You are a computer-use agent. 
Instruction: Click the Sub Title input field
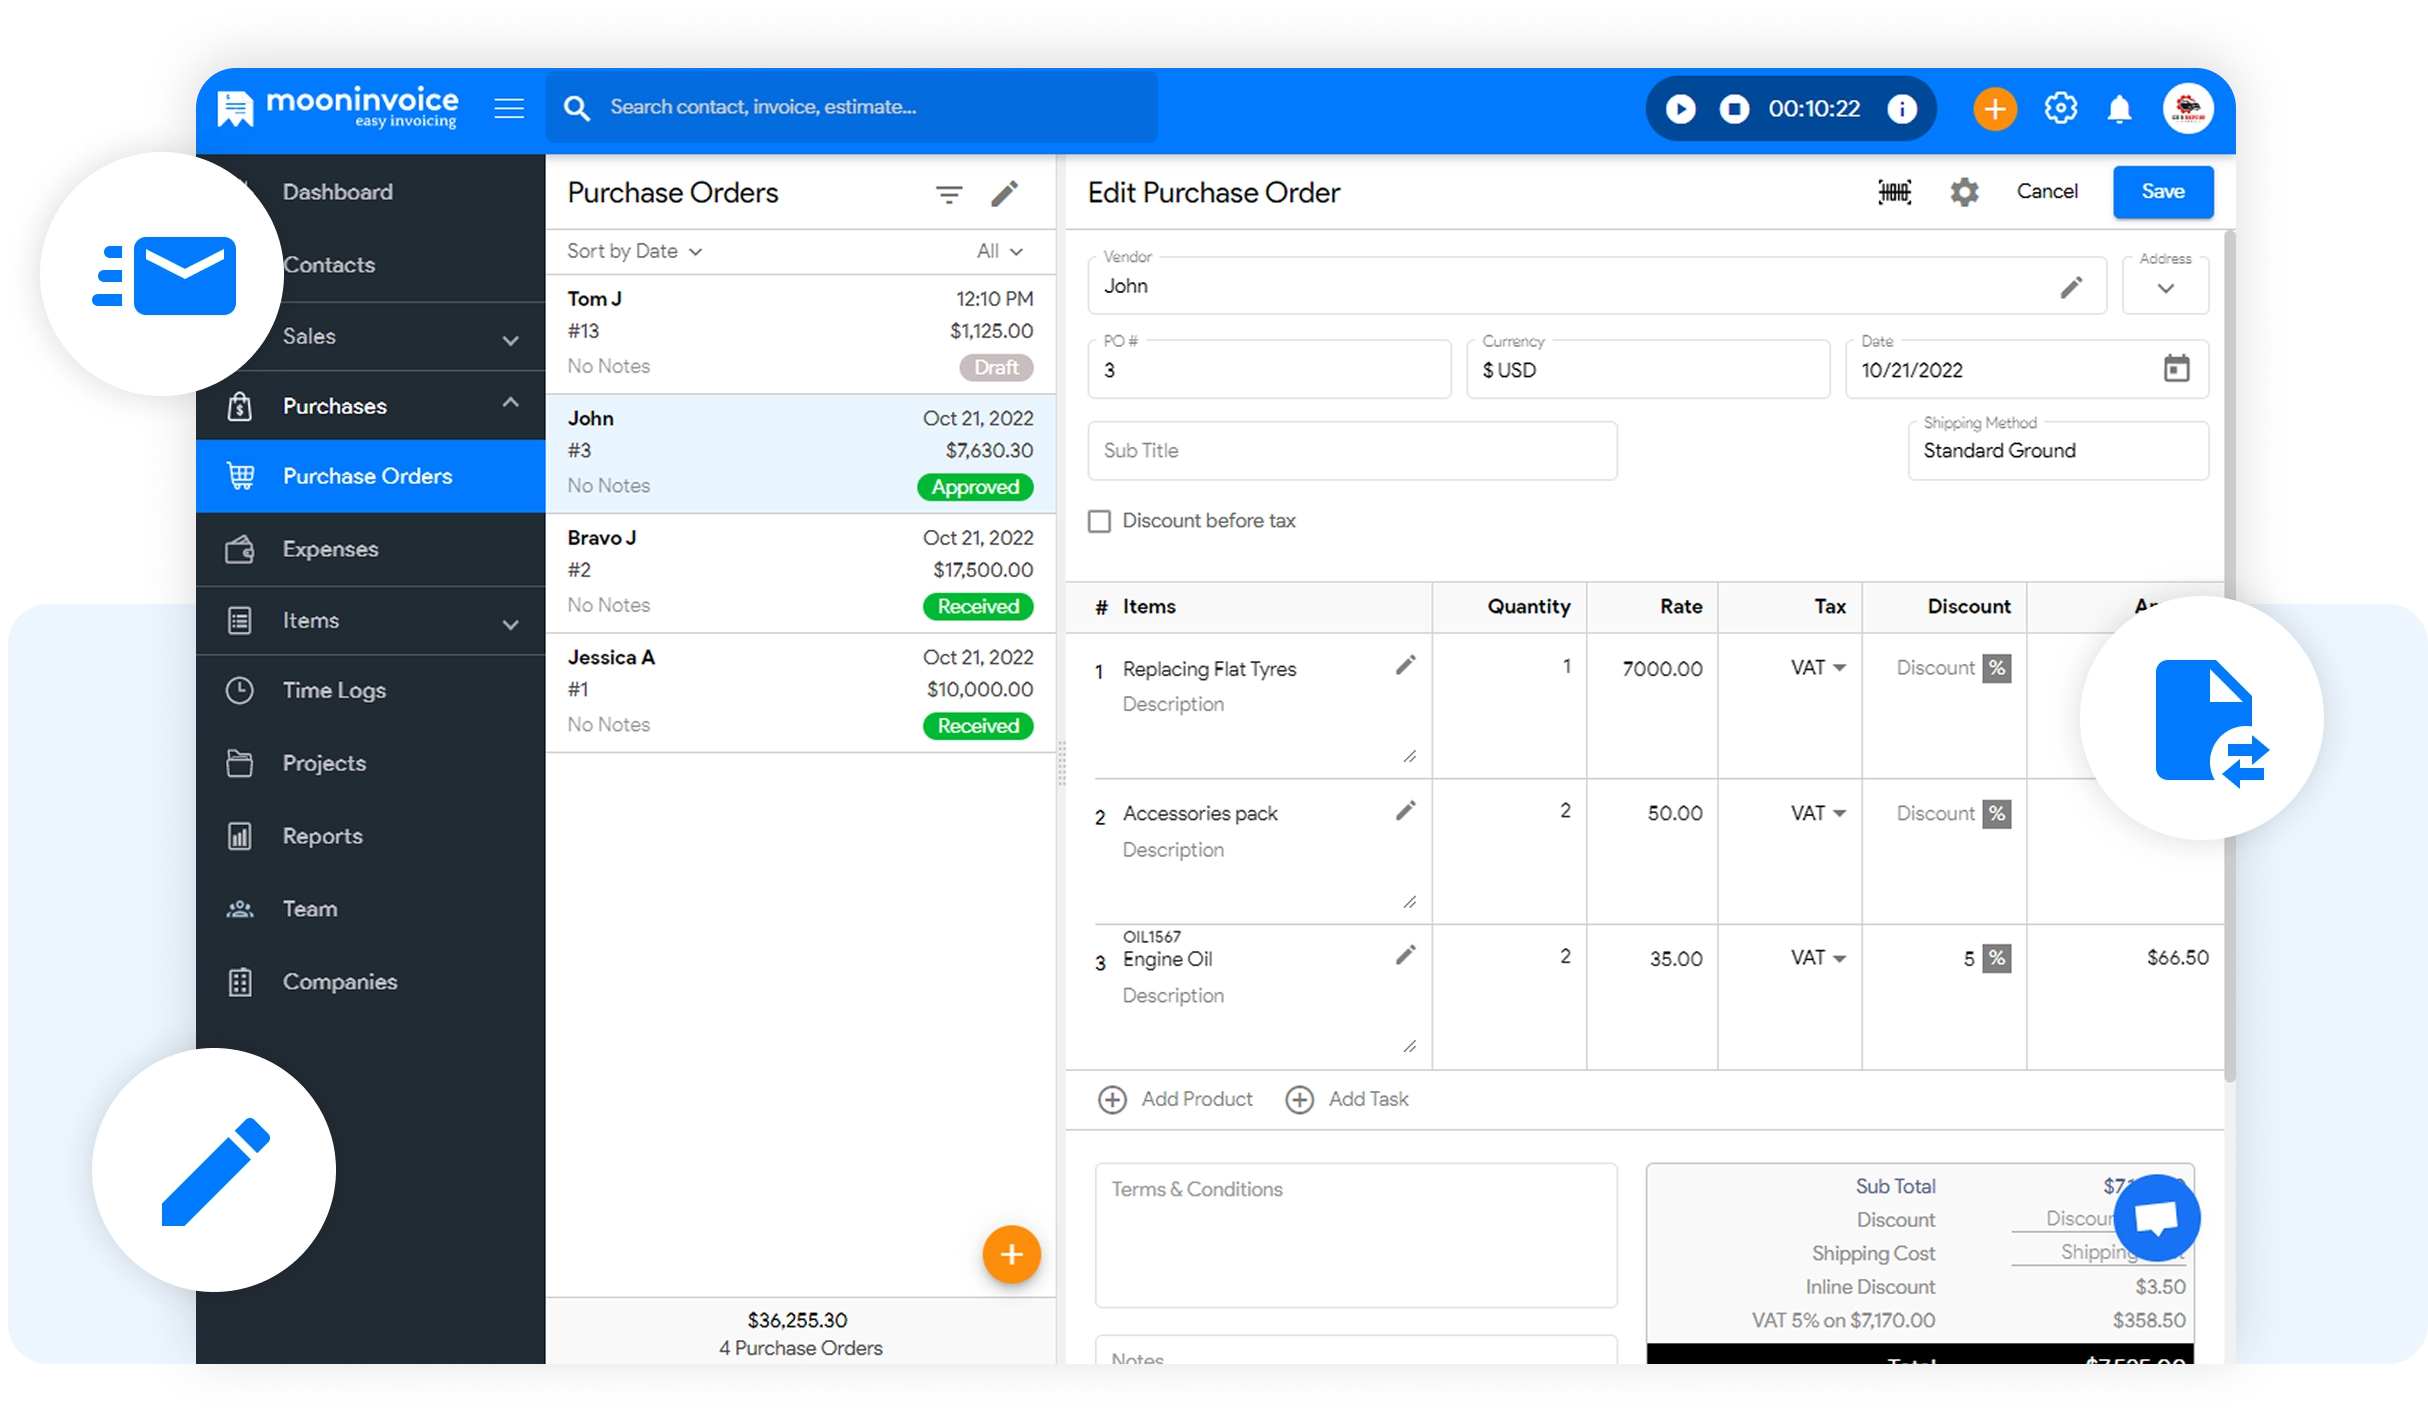[x=1351, y=451]
